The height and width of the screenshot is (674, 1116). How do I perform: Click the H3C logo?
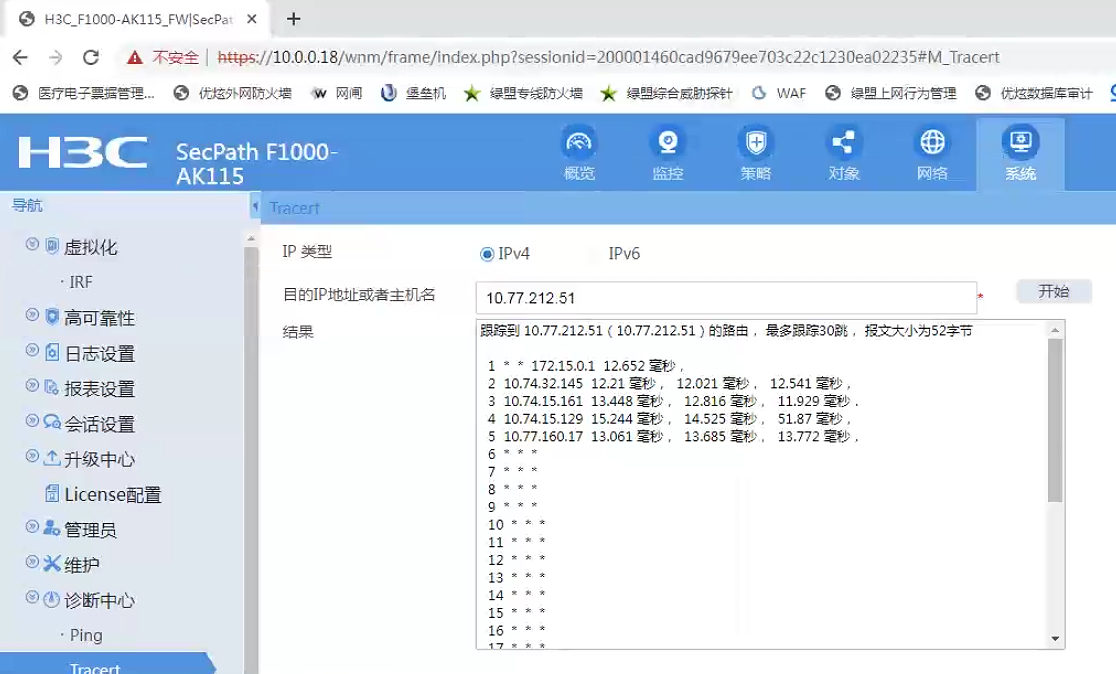[x=83, y=152]
